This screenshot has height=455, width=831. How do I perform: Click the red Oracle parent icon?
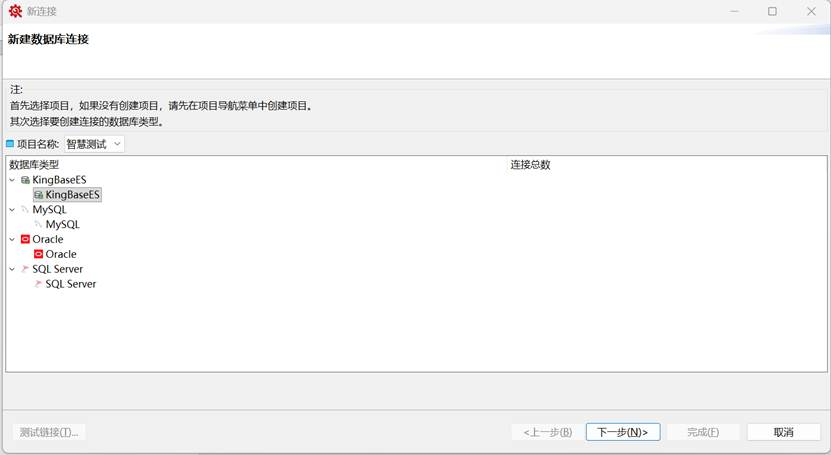click(25, 240)
